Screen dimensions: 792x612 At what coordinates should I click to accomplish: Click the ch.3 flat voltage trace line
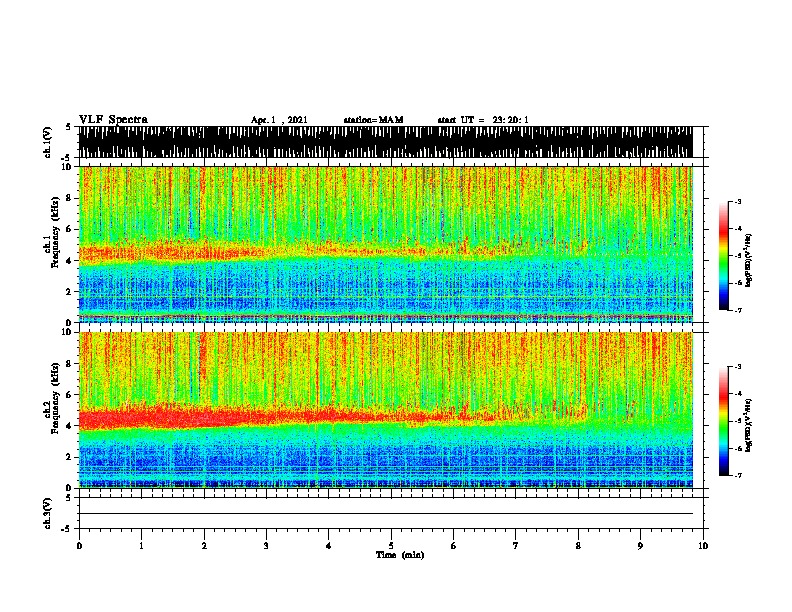(x=385, y=514)
